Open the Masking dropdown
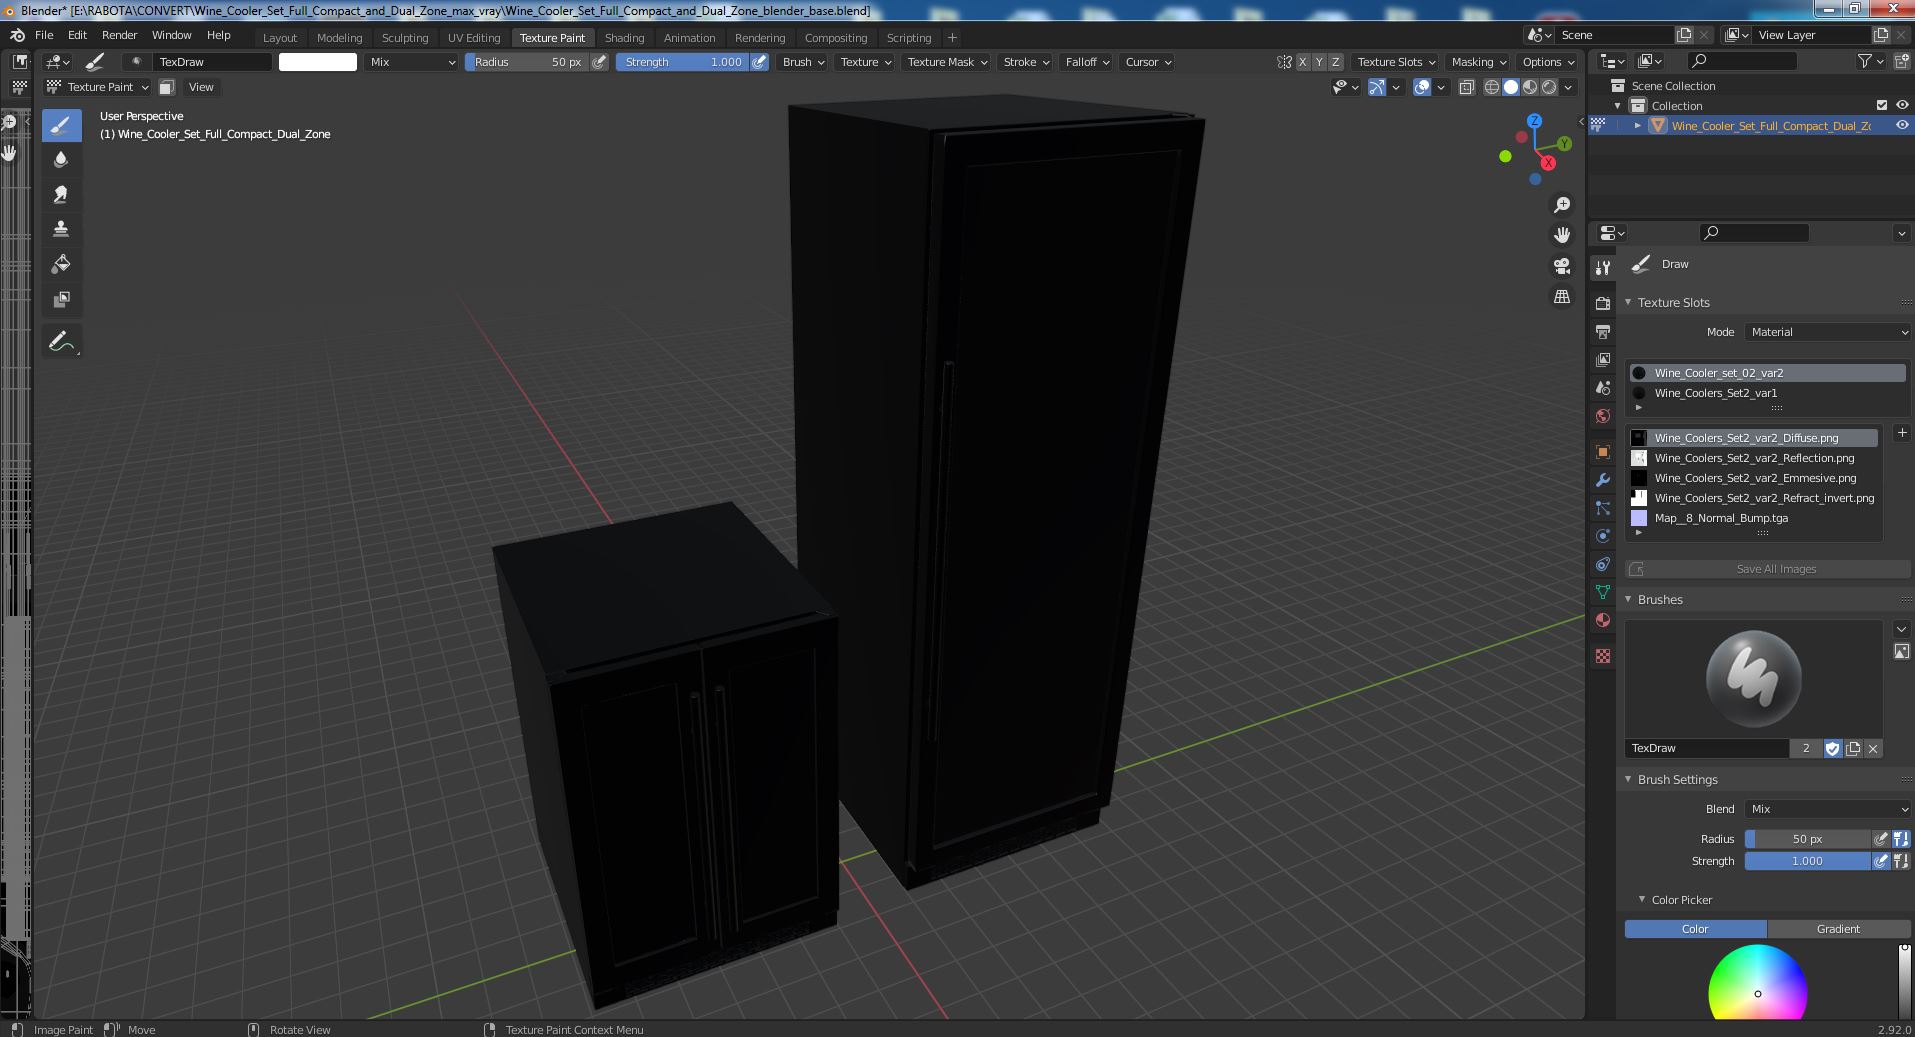The width and height of the screenshot is (1915, 1037). (1478, 62)
